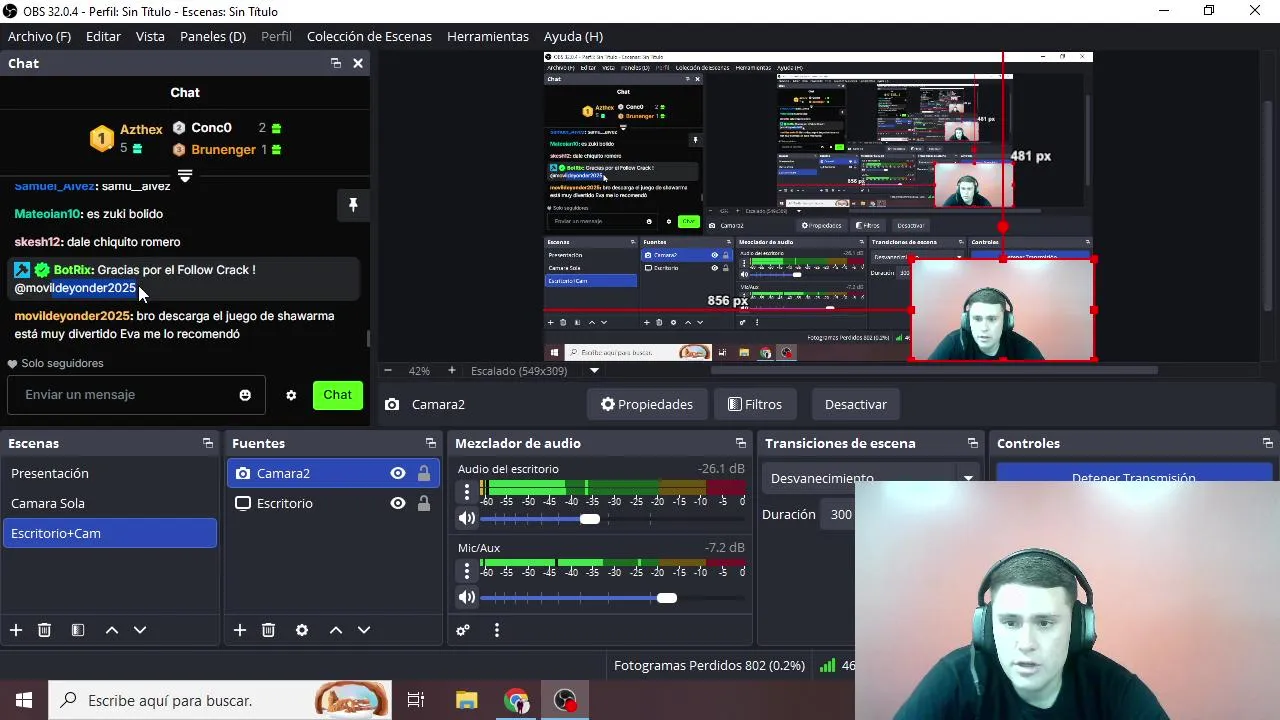The width and height of the screenshot is (1280, 720).
Task: Open Colección de Escenas menu
Action: (x=369, y=36)
